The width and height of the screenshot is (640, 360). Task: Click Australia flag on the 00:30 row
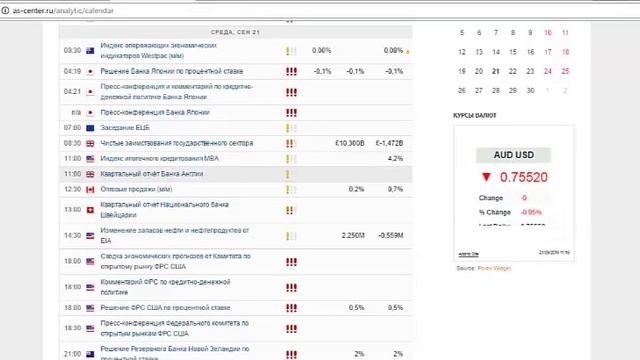click(x=90, y=51)
